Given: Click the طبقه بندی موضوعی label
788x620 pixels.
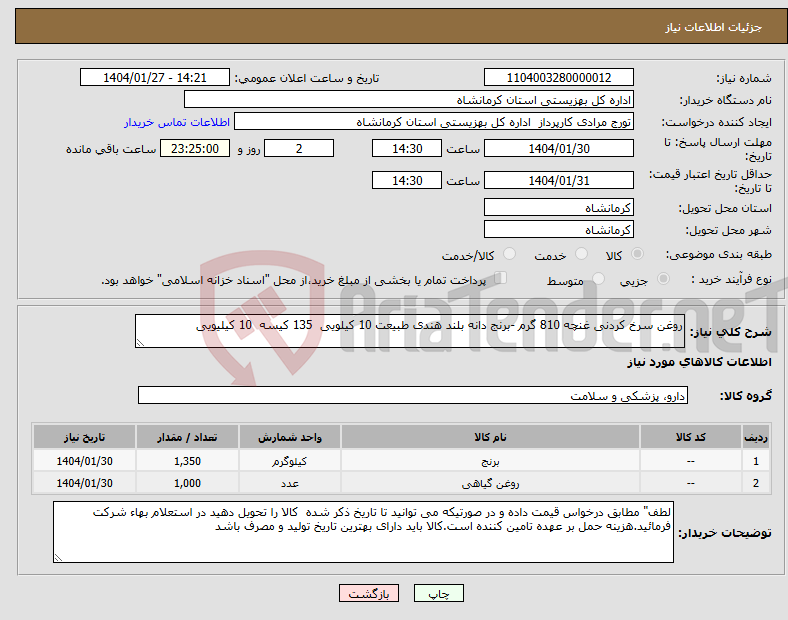Looking at the screenshot, I should click(719, 255).
